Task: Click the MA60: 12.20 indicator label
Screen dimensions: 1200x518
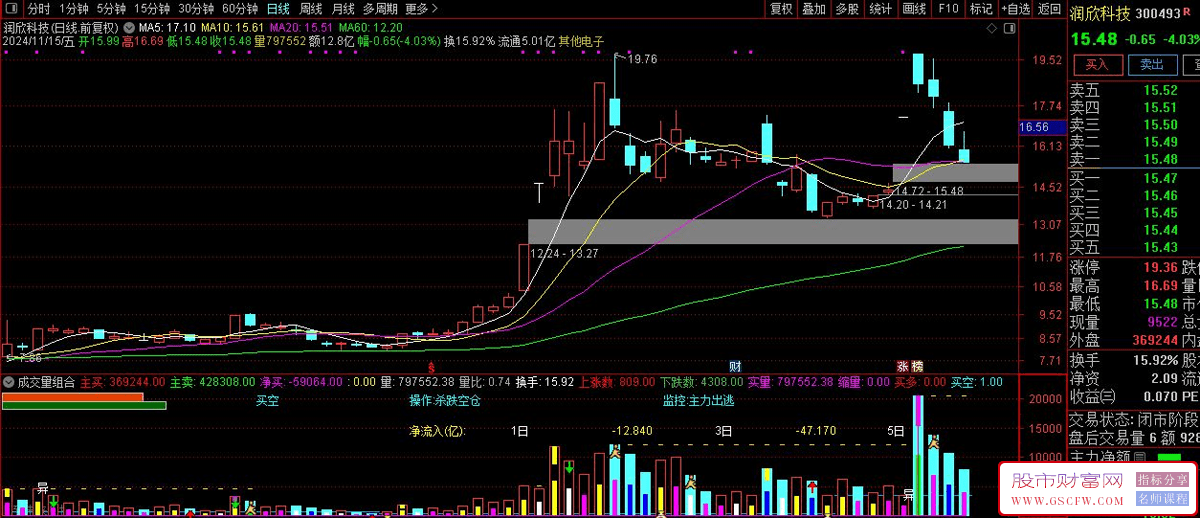Action: point(370,26)
